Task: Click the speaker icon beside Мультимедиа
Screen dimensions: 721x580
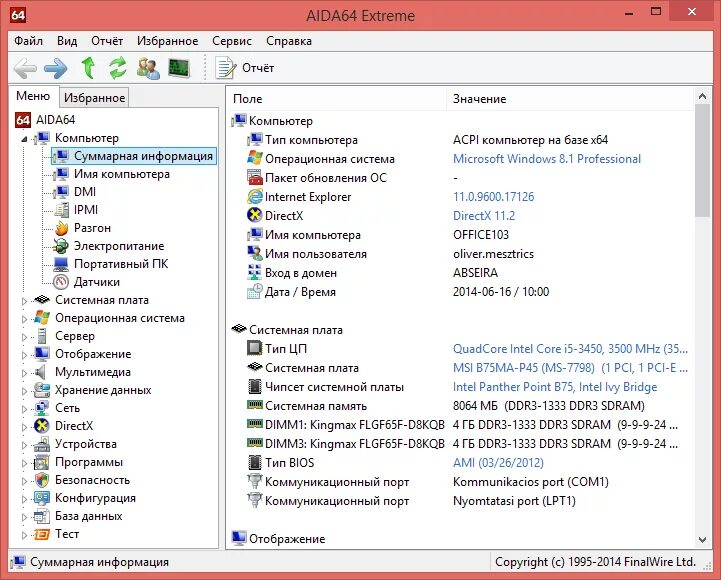Action: 40,372
